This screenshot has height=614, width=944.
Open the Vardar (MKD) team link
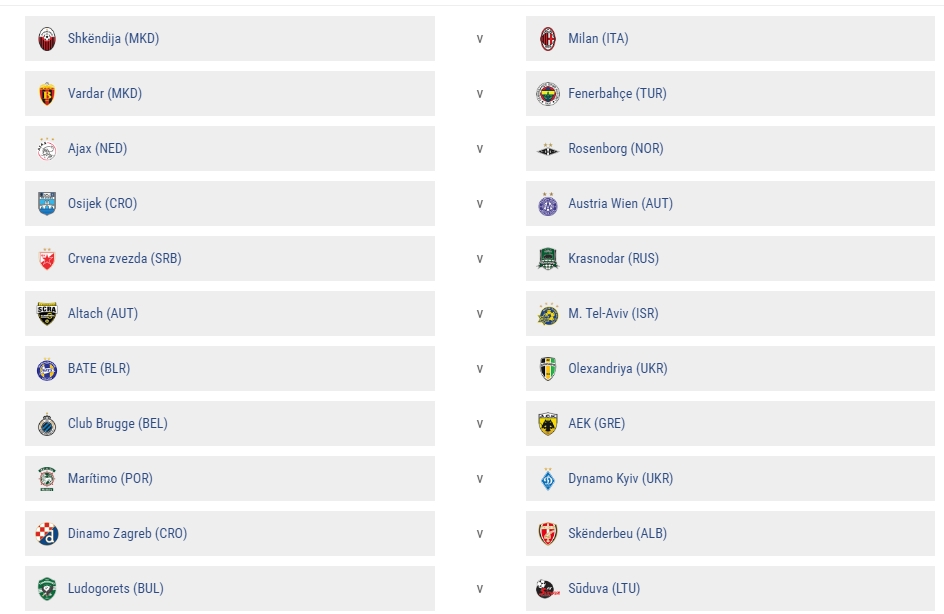click(x=105, y=94)
